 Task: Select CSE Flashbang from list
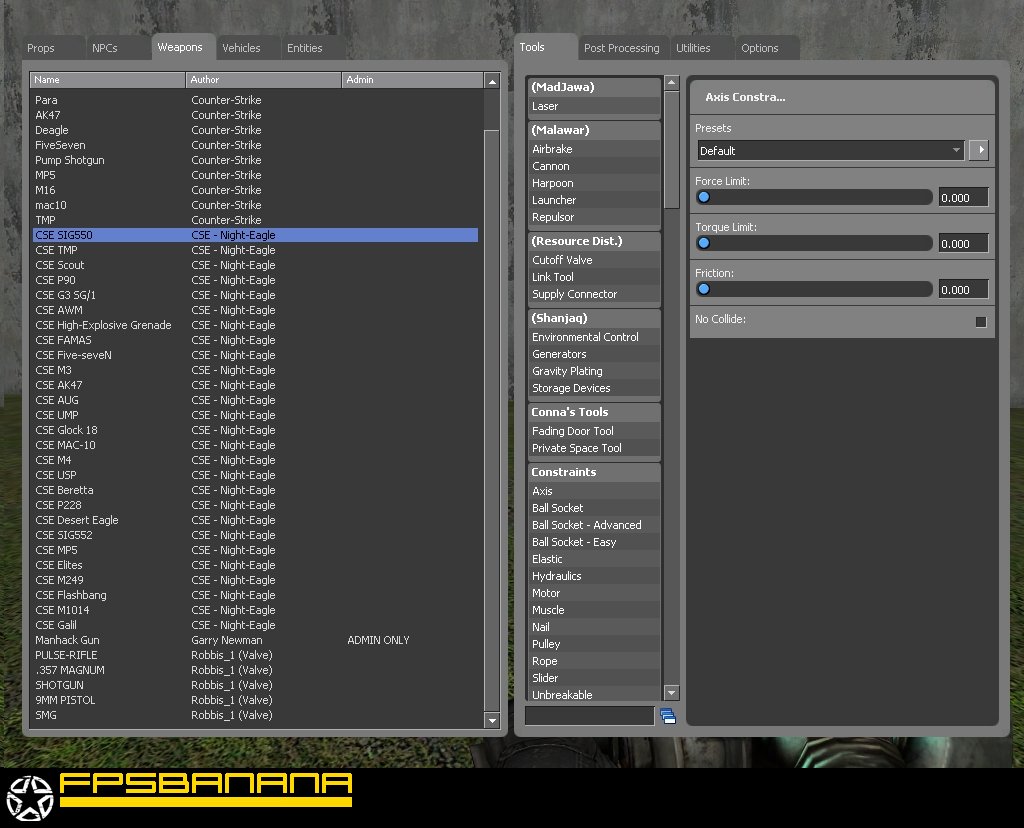255,595
